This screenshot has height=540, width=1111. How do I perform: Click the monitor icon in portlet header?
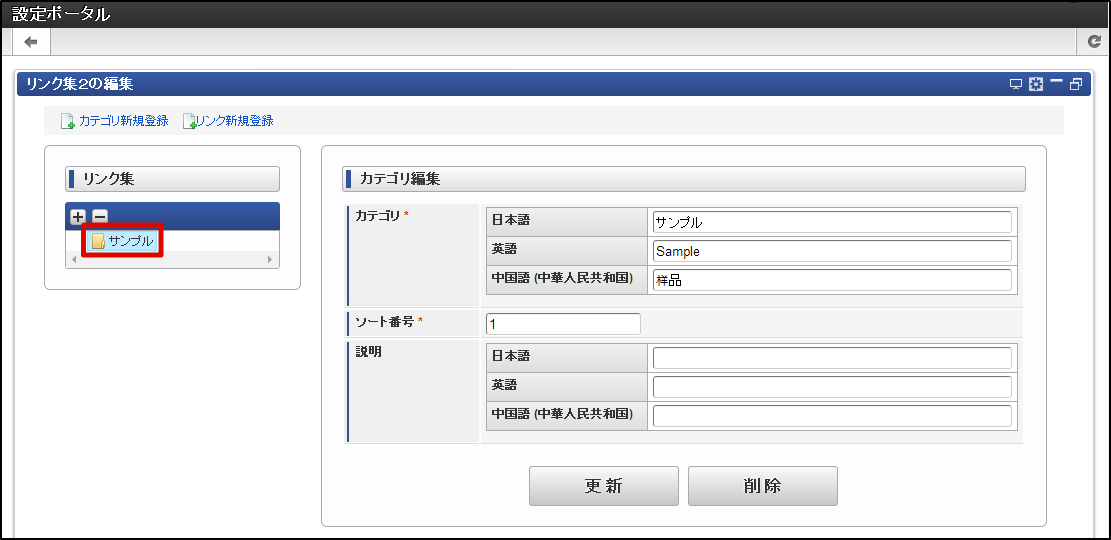[1016, 84]
